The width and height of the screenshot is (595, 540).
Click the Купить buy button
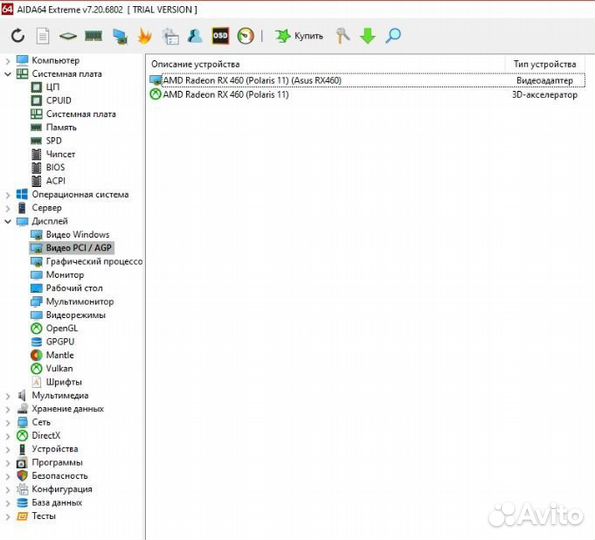(x=299, y=36)
